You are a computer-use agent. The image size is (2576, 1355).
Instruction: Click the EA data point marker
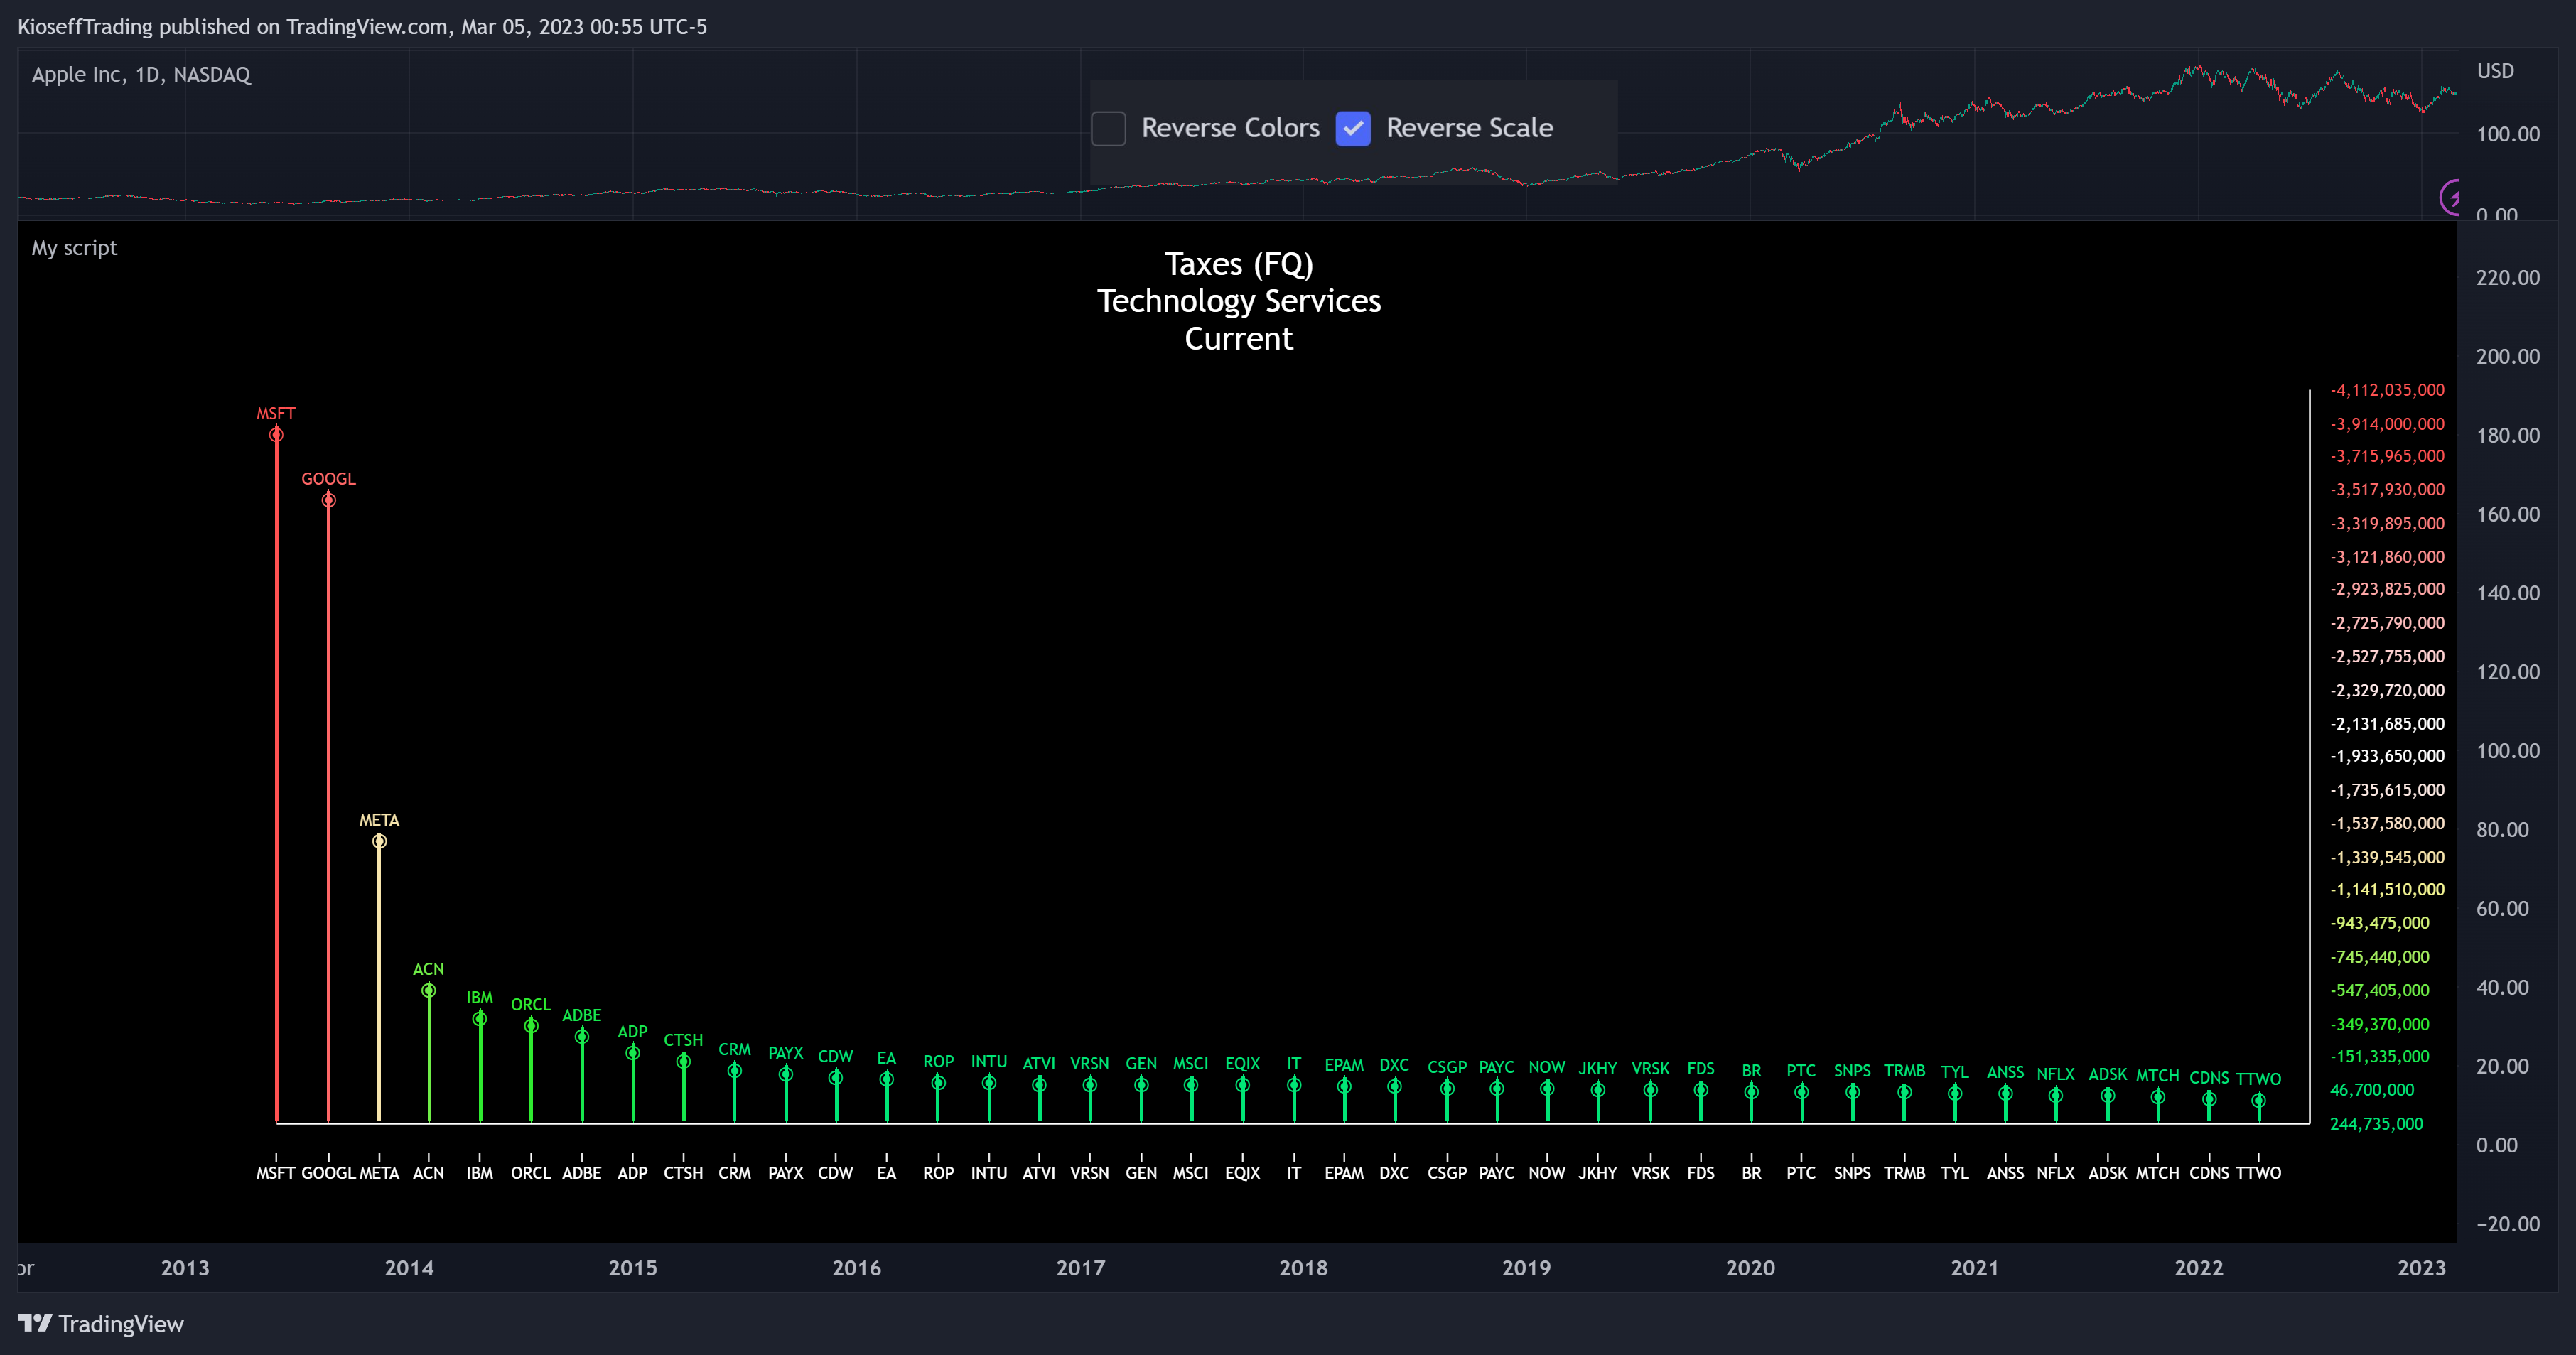tap(887, 1080)
